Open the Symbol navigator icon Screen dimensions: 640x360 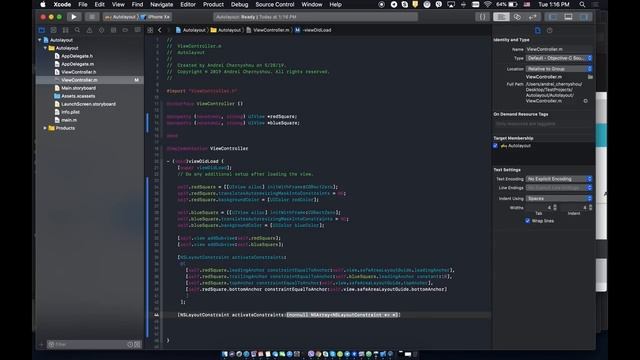(65, 30)
